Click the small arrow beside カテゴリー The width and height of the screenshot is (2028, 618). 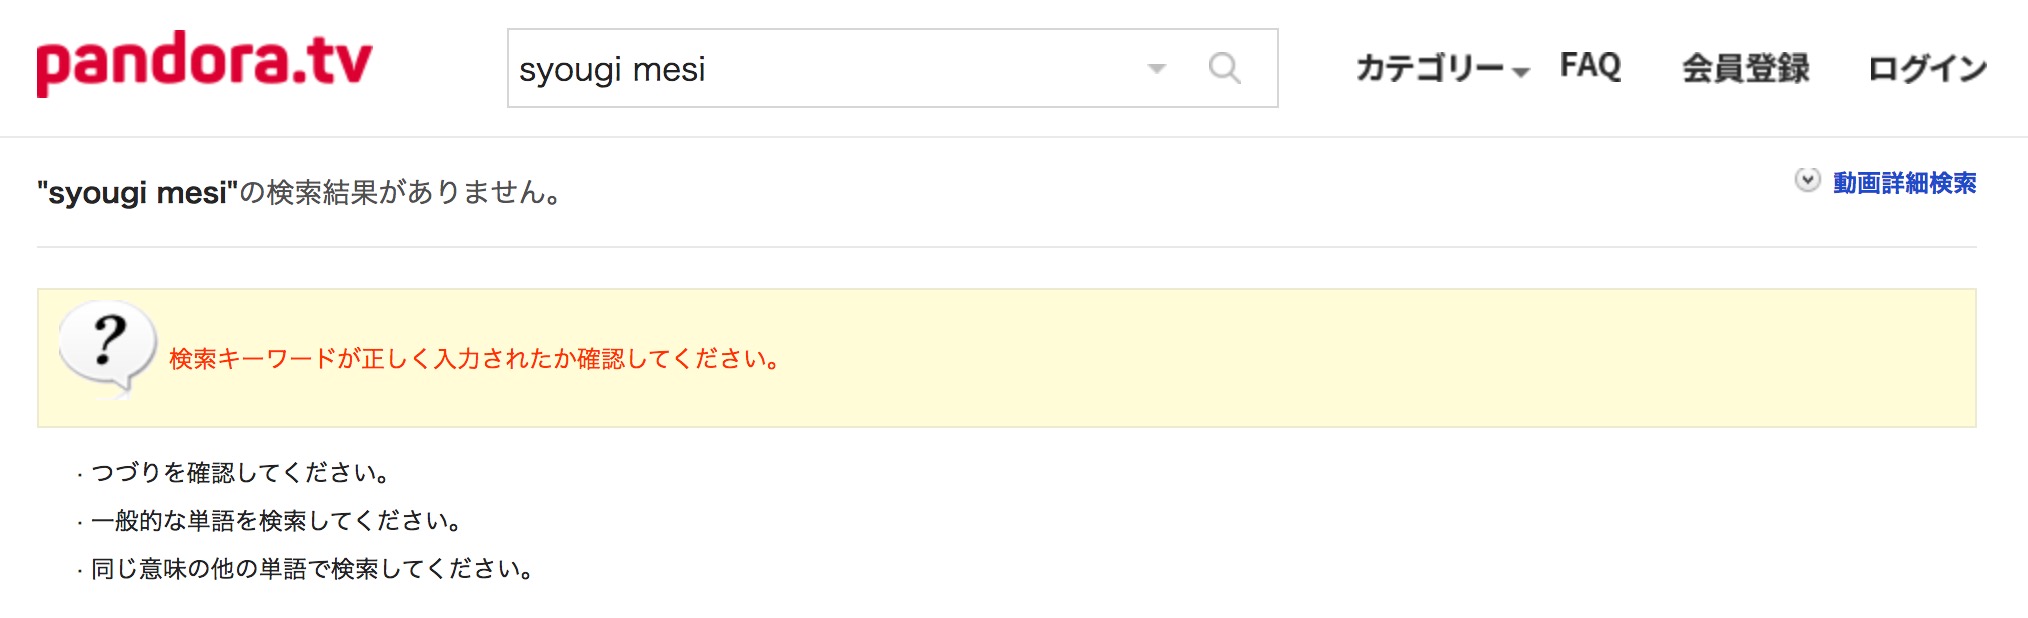click(x=1521, y=72)
